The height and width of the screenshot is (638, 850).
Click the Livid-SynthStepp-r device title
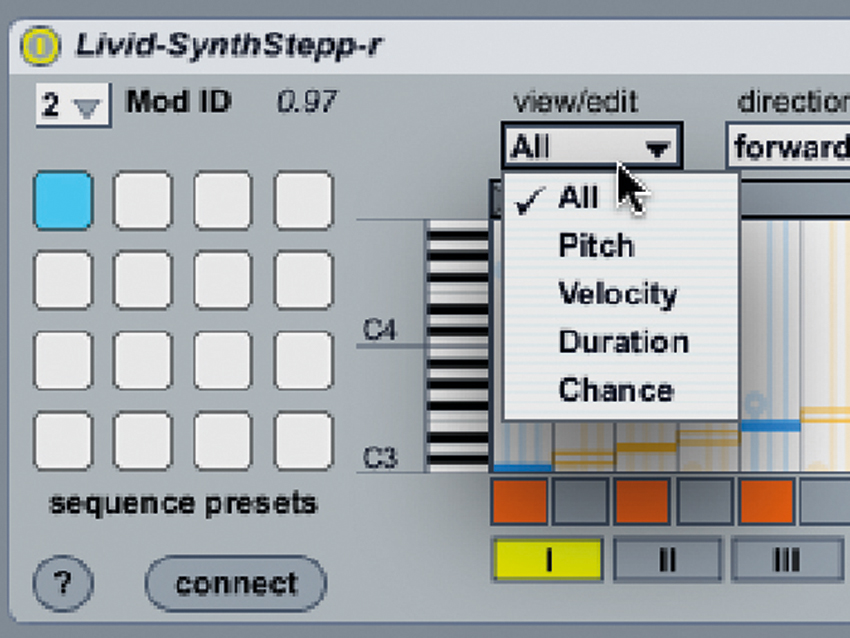pyautogui.click(x=229, y=45)
